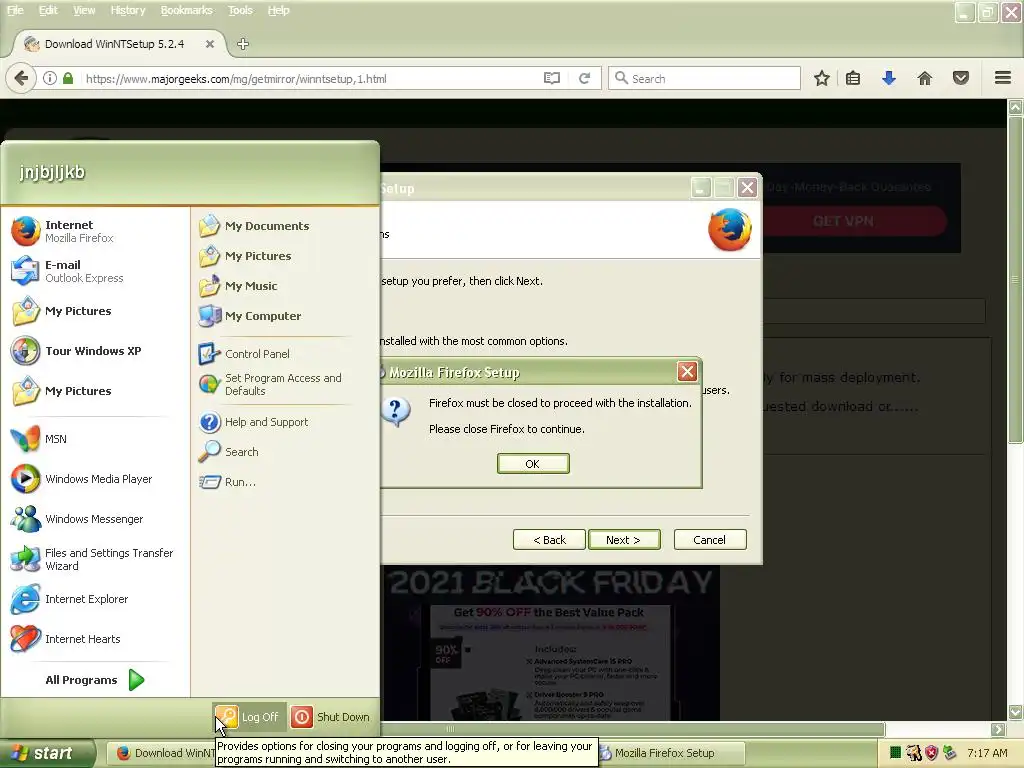This screenshot has width=1024, height=768.
Task: Click the red shield security tray icon
Action: click(x=931, y=753)
